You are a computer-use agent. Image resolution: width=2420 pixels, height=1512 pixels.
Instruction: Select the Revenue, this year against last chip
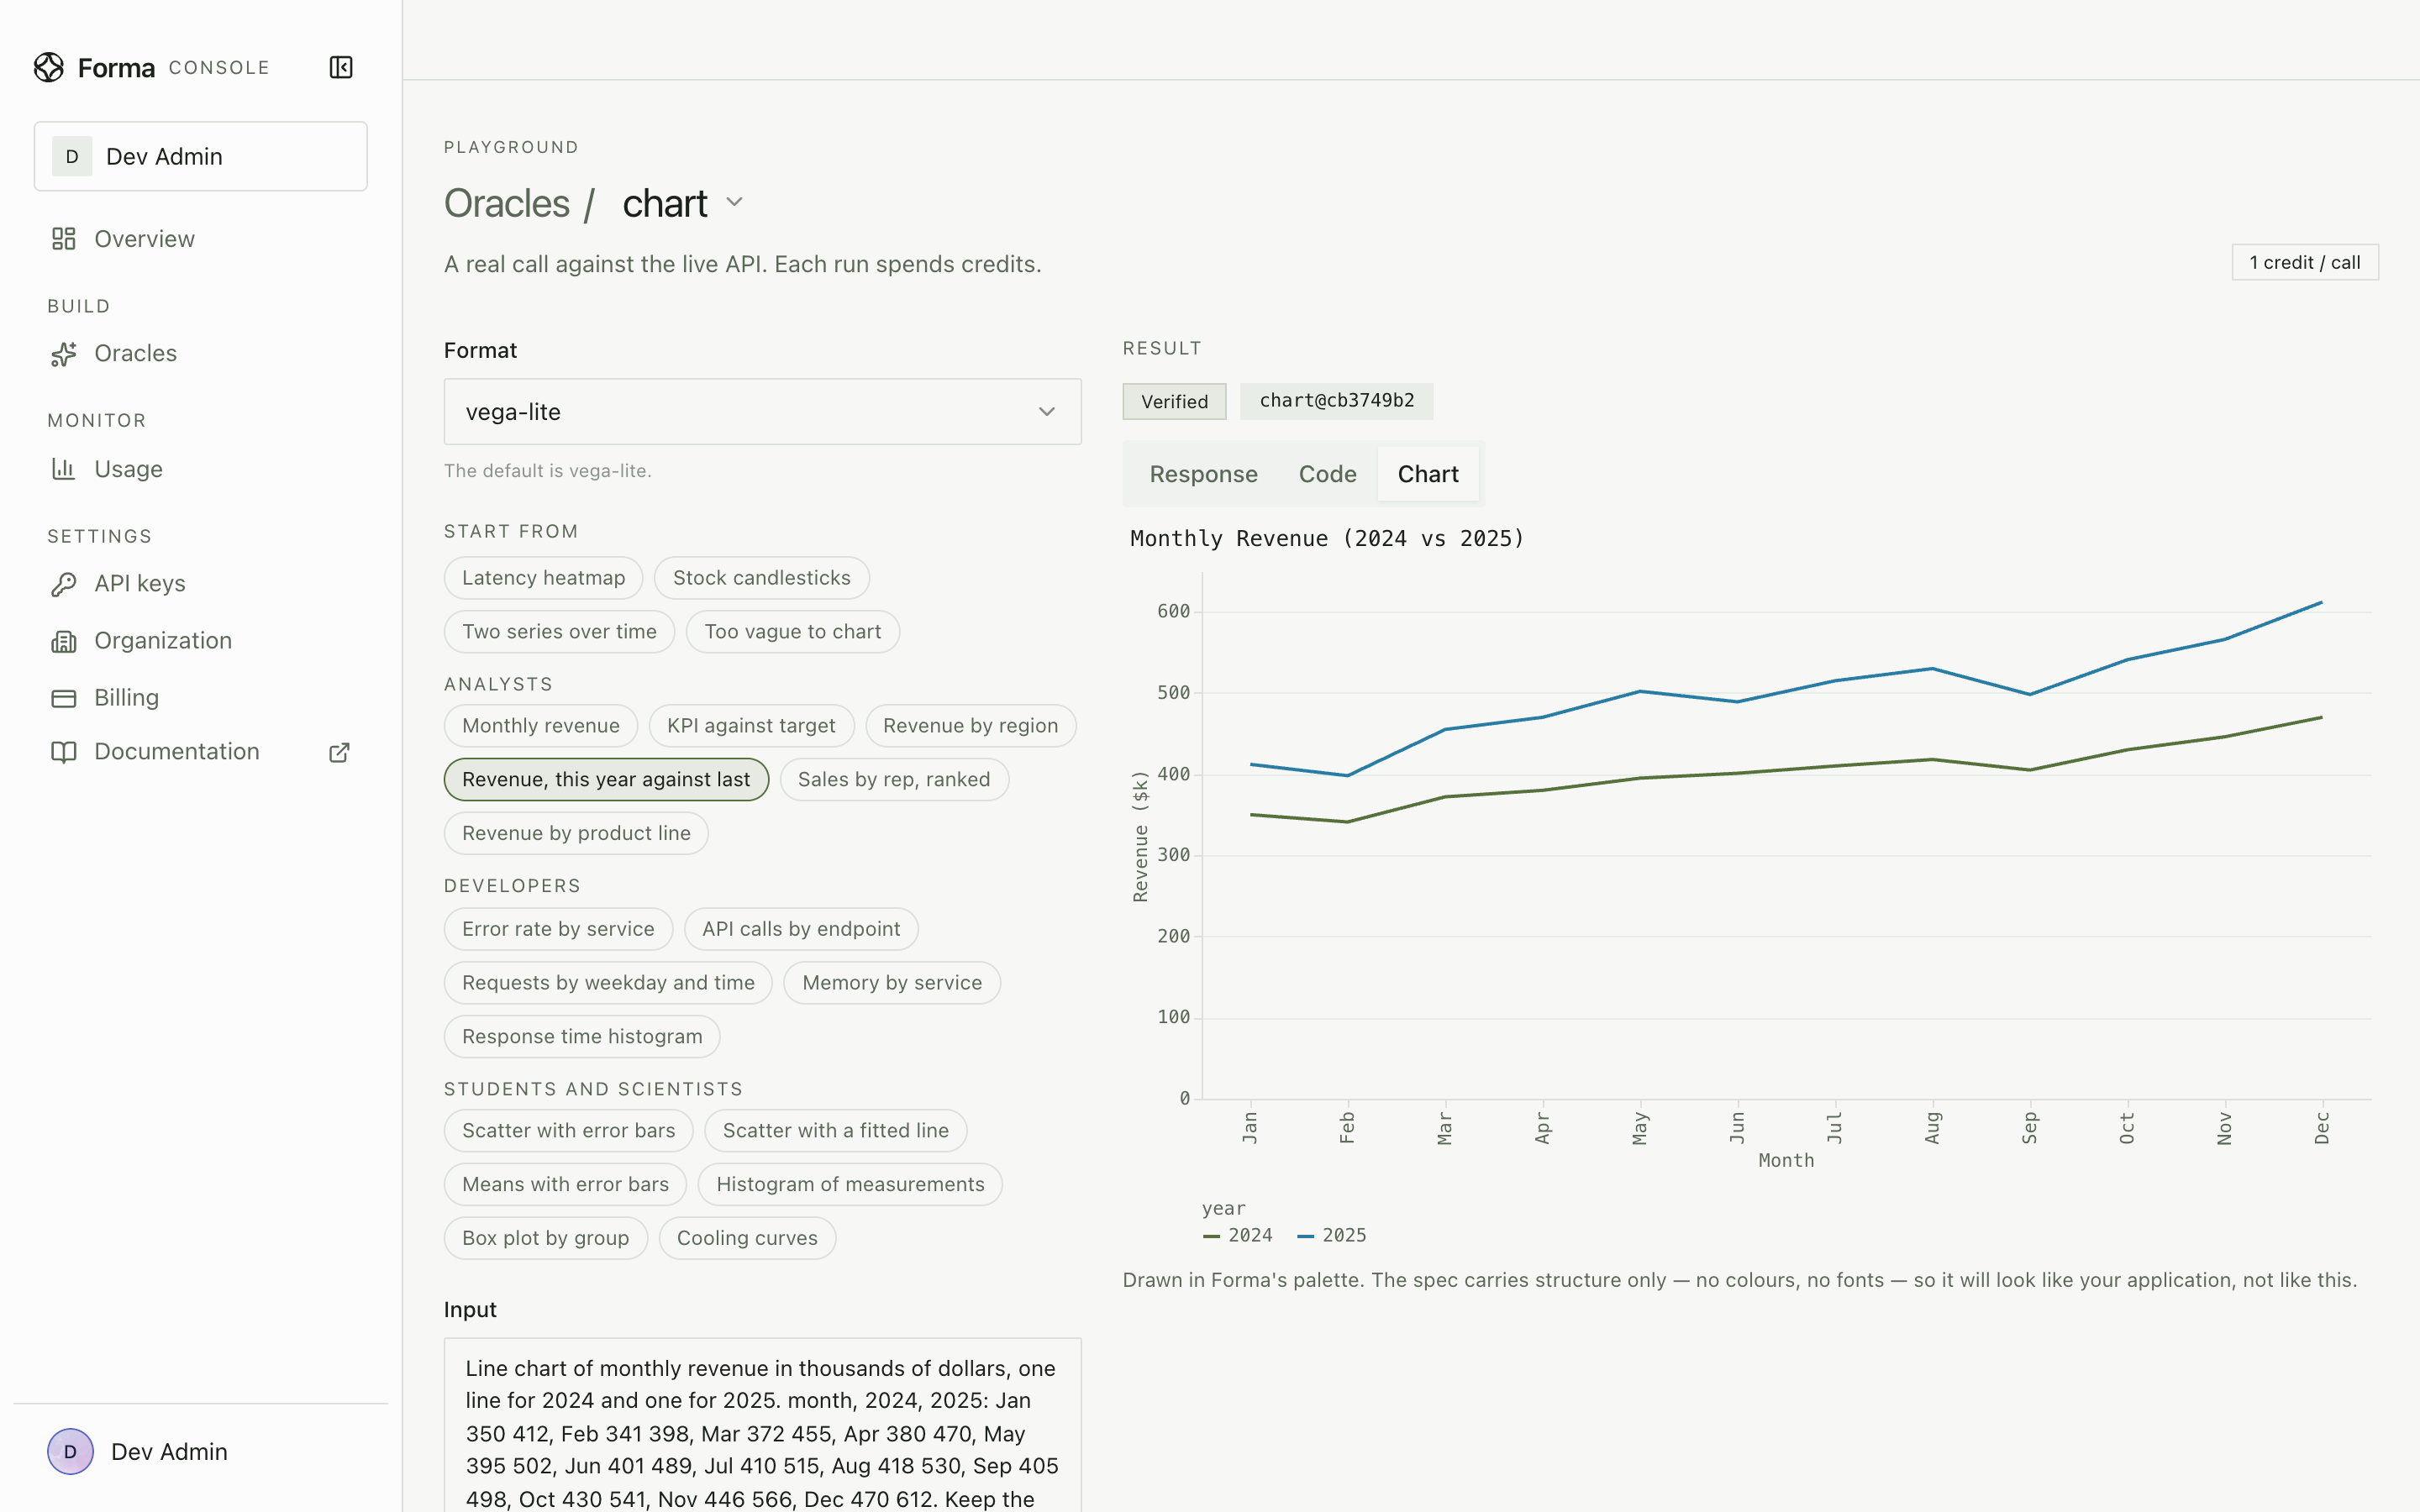[x=606, y=780]
